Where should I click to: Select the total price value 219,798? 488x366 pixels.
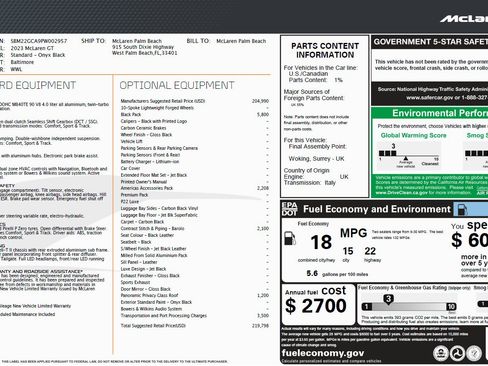tap(260, 326)
